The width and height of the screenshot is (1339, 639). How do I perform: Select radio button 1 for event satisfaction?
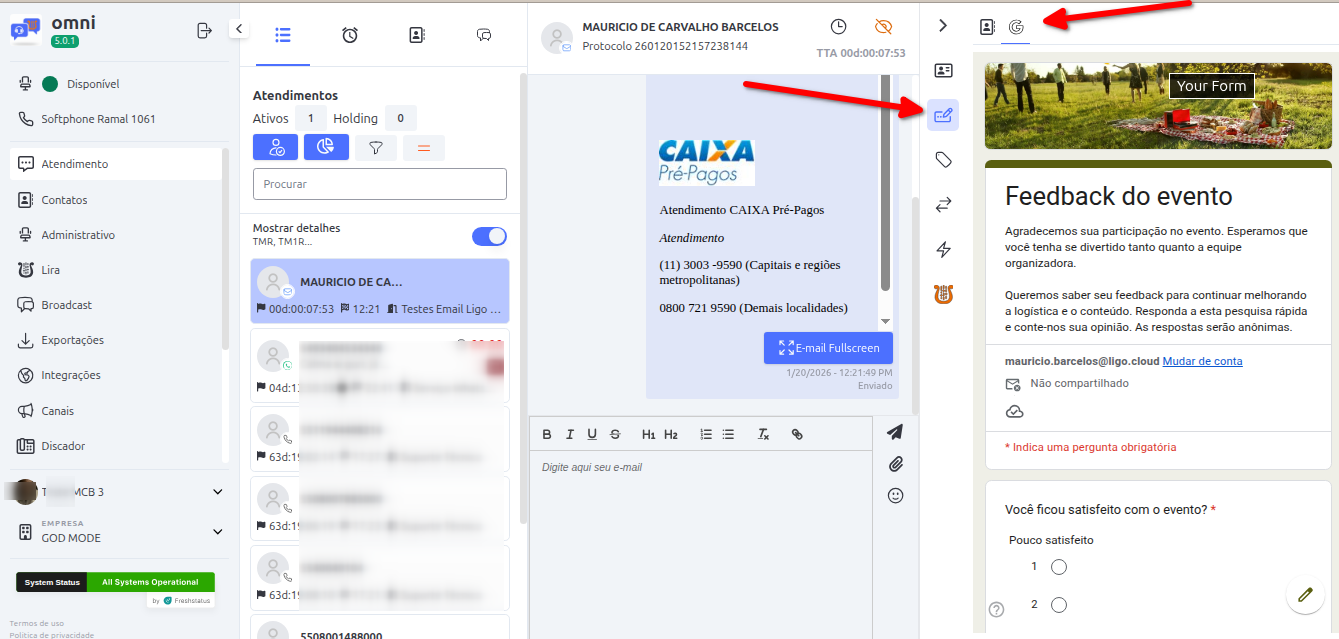1059,566
